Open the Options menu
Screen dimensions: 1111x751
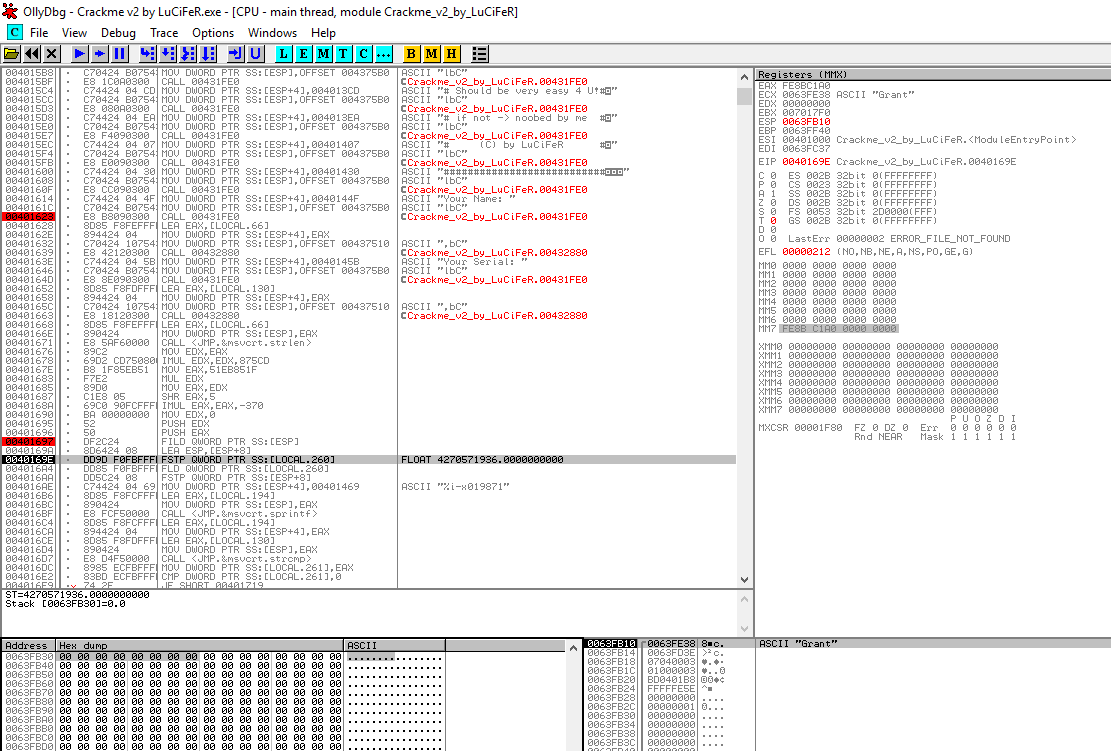click(x=213, y=33)
